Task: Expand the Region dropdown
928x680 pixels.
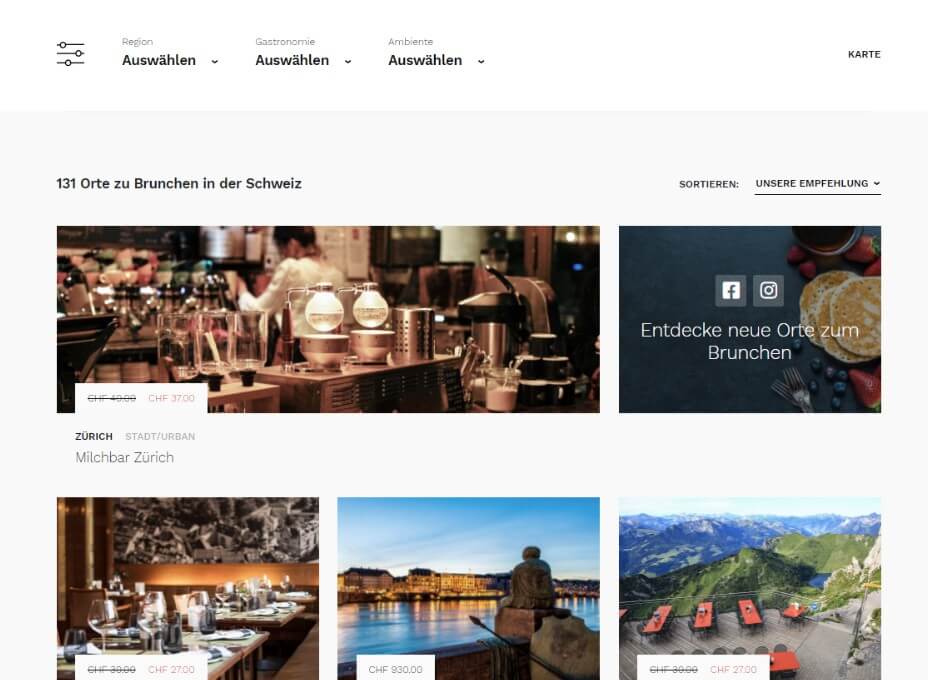Action: point(170,52)
